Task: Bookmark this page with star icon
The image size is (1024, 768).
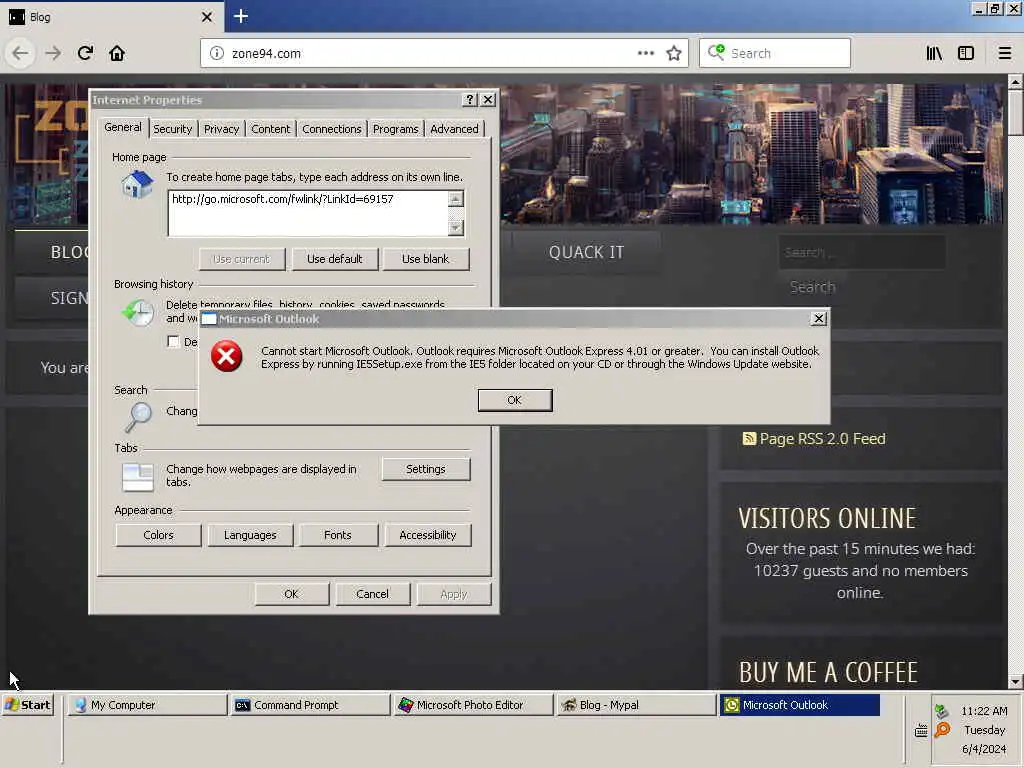Action: (x=674, y=53)
